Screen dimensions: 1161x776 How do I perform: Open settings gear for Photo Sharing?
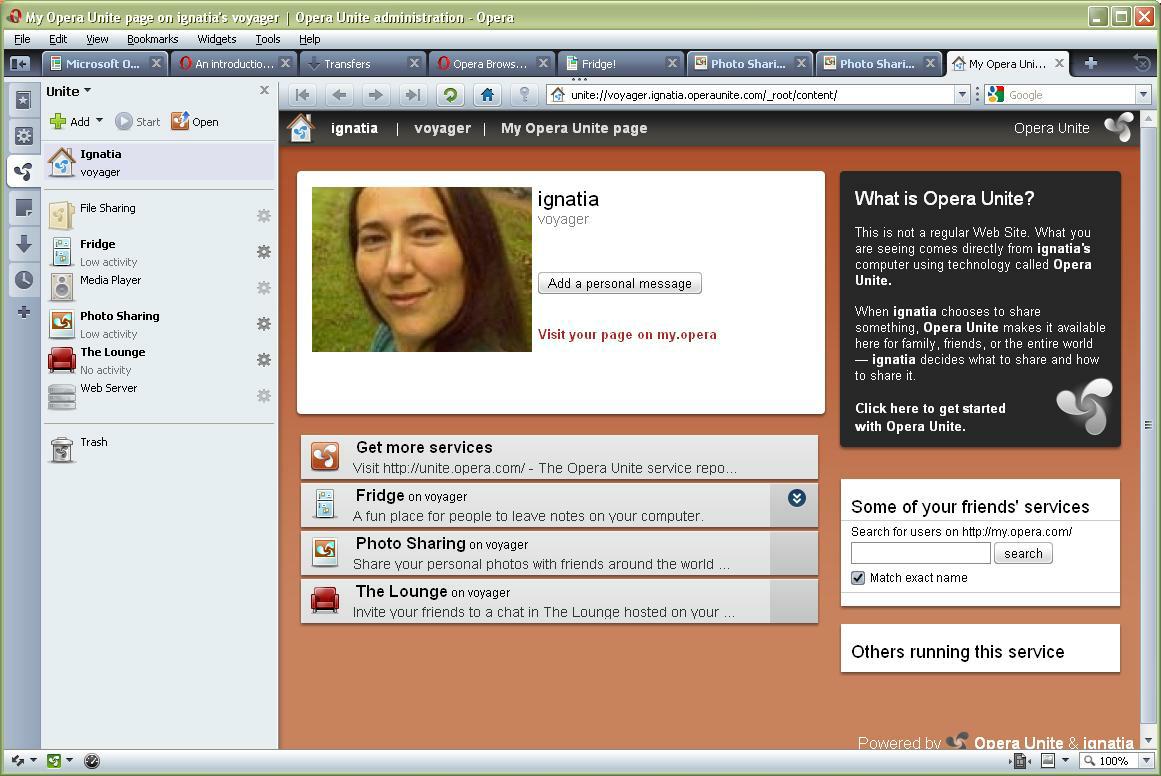[x=264, y=324]
